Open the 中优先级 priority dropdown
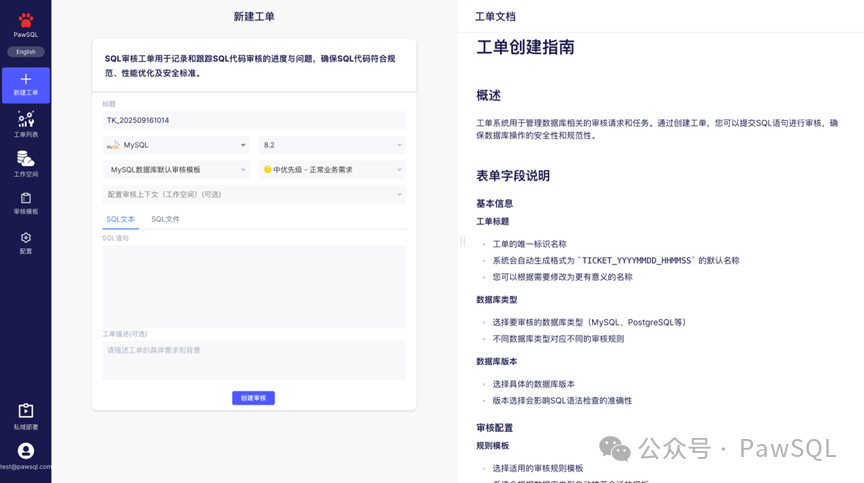 click(x=332, y=170)
